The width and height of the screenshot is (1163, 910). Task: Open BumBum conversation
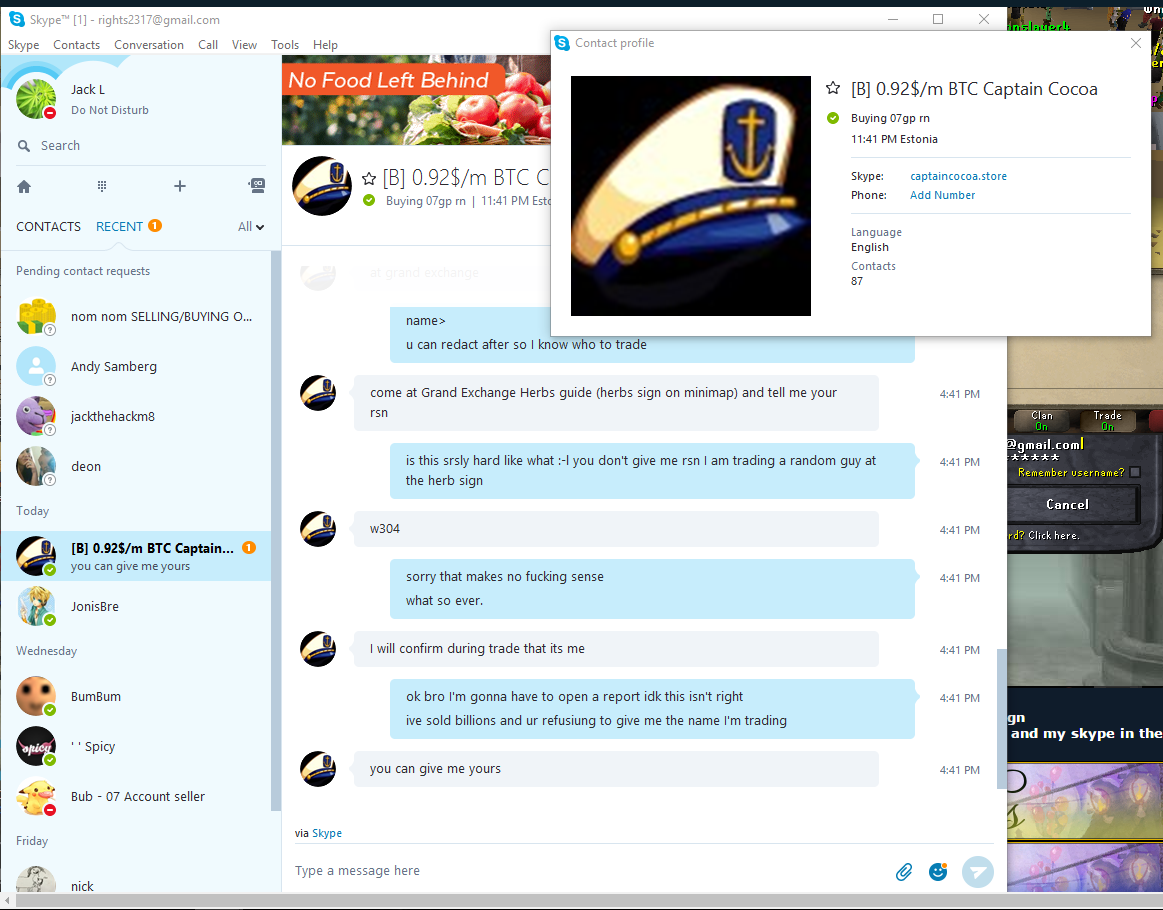click(x=136, y=696)
